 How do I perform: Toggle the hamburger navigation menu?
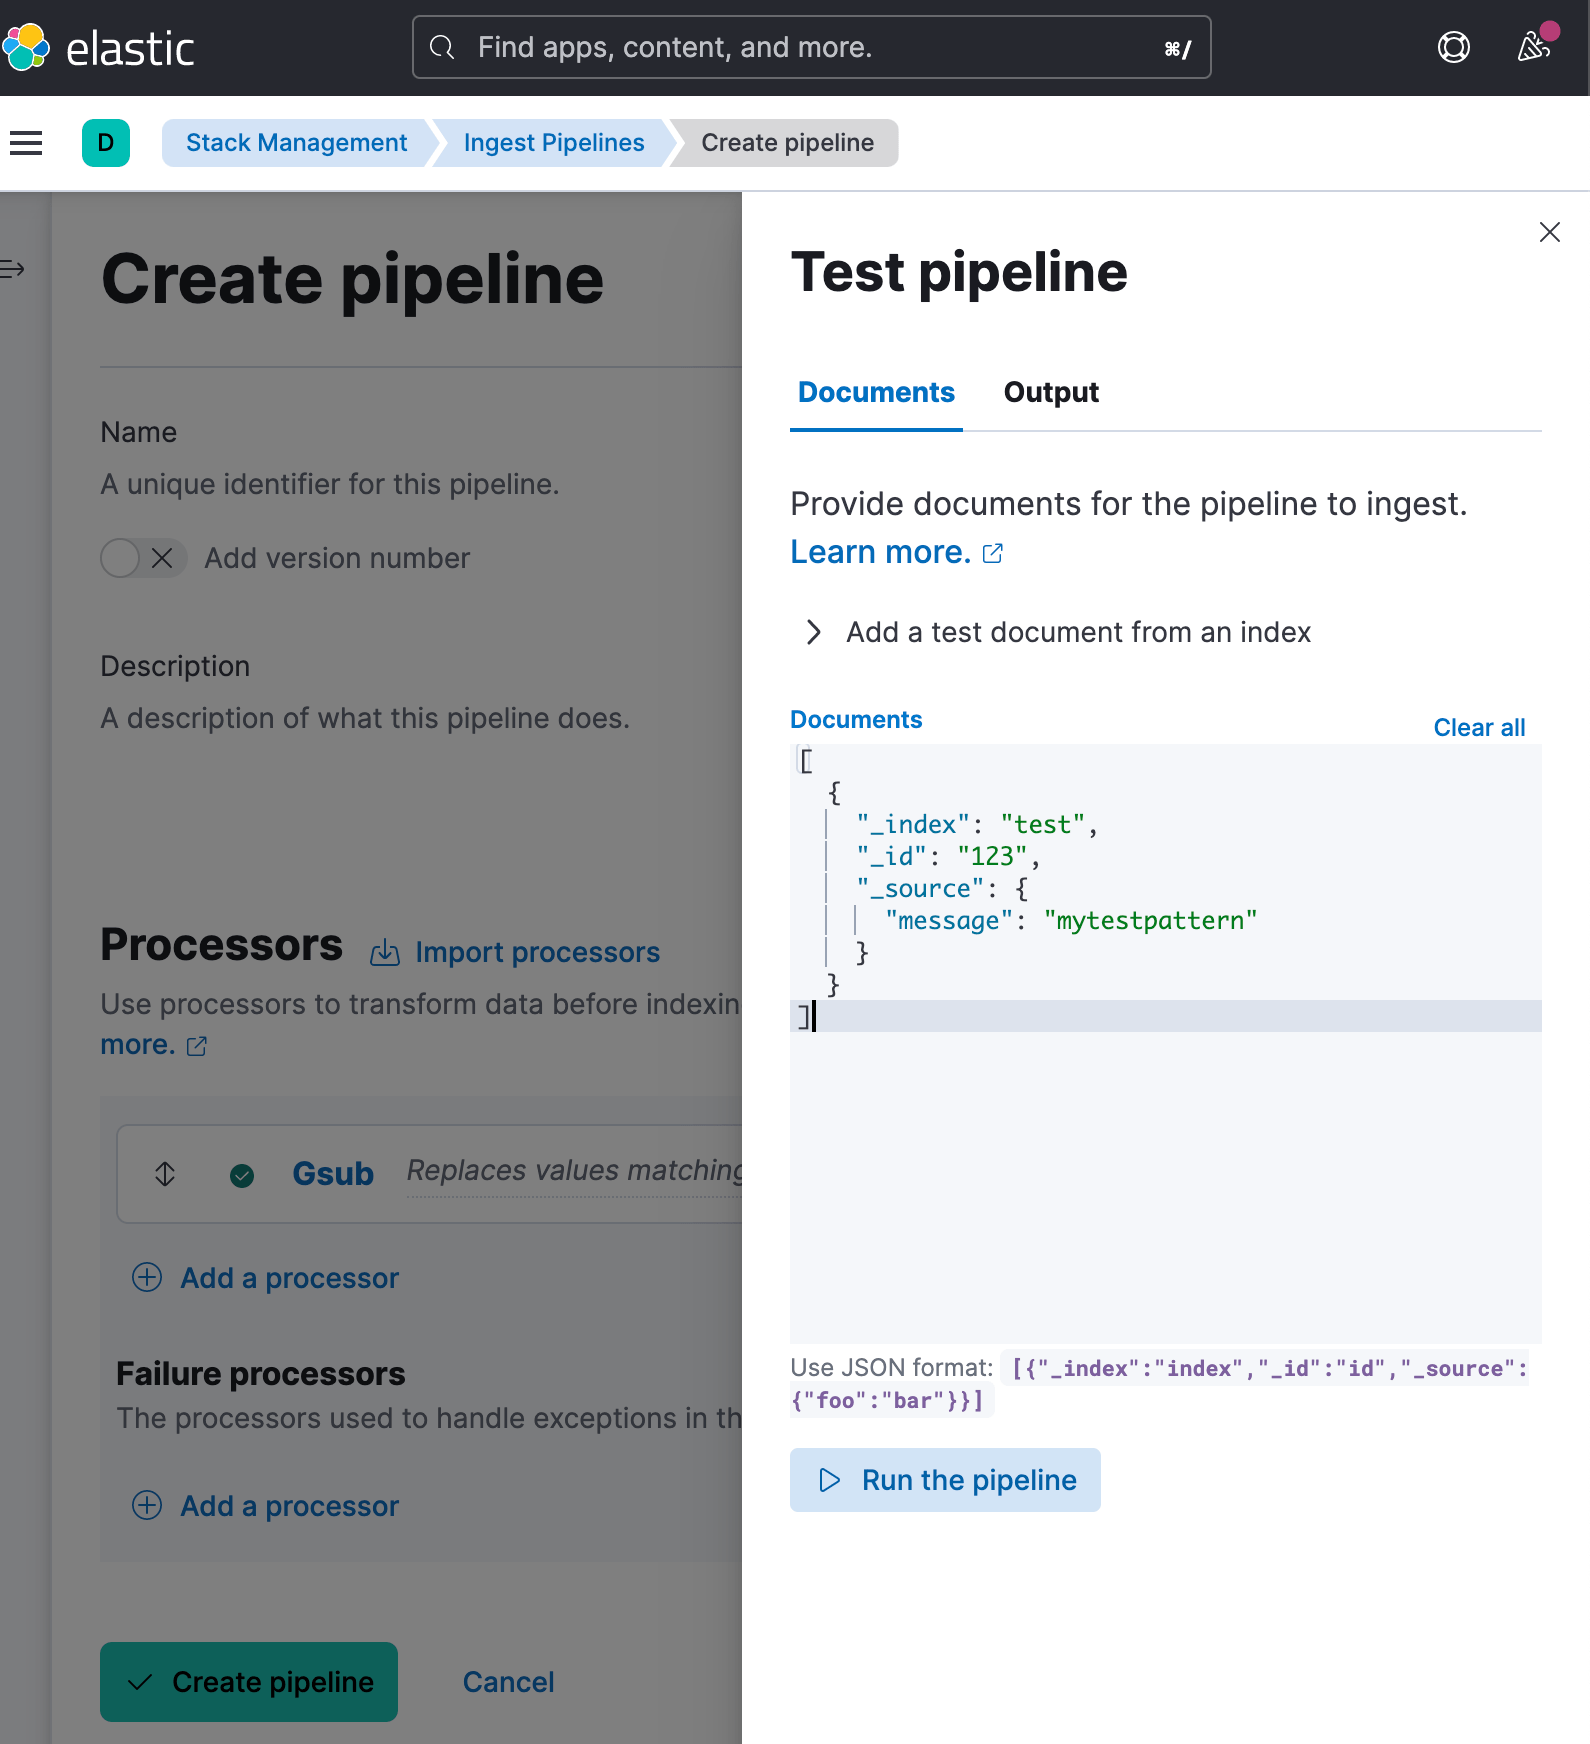tap(26, 143)
